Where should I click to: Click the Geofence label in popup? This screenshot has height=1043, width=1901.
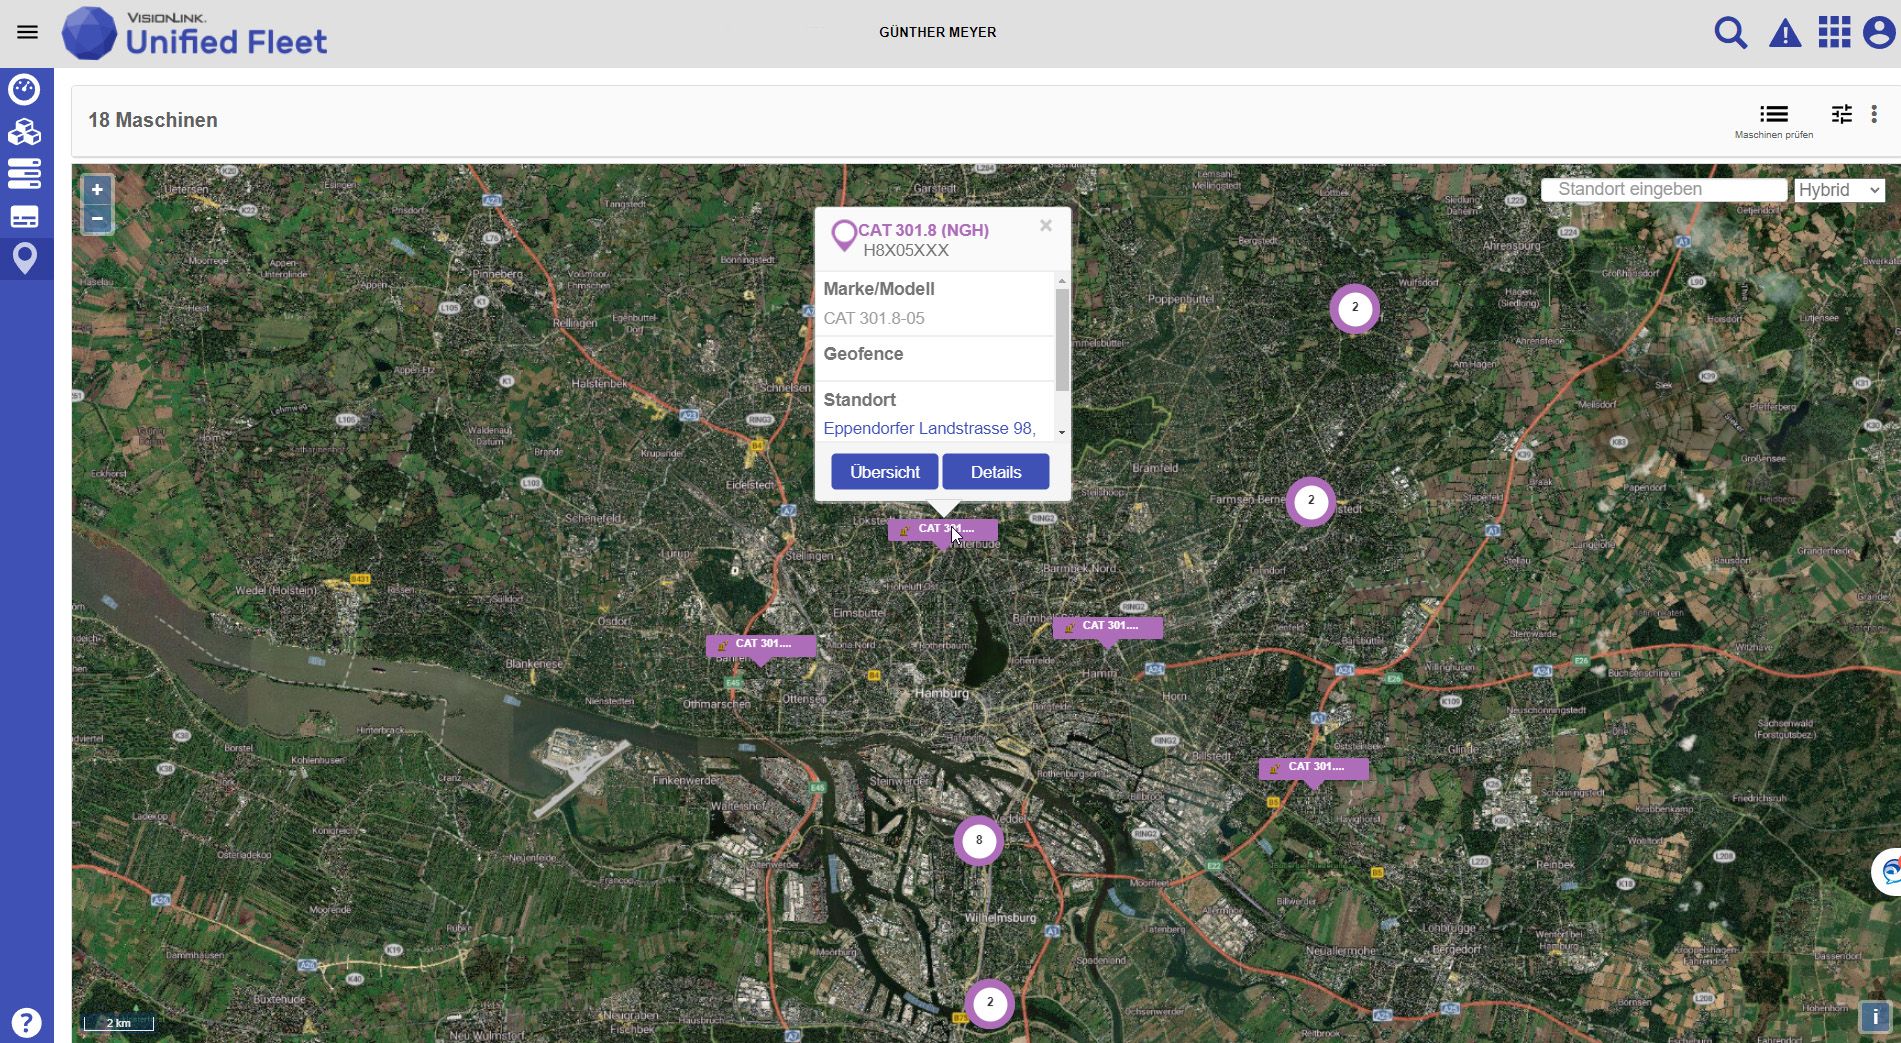pyautogui.click(x=863, y=354)
